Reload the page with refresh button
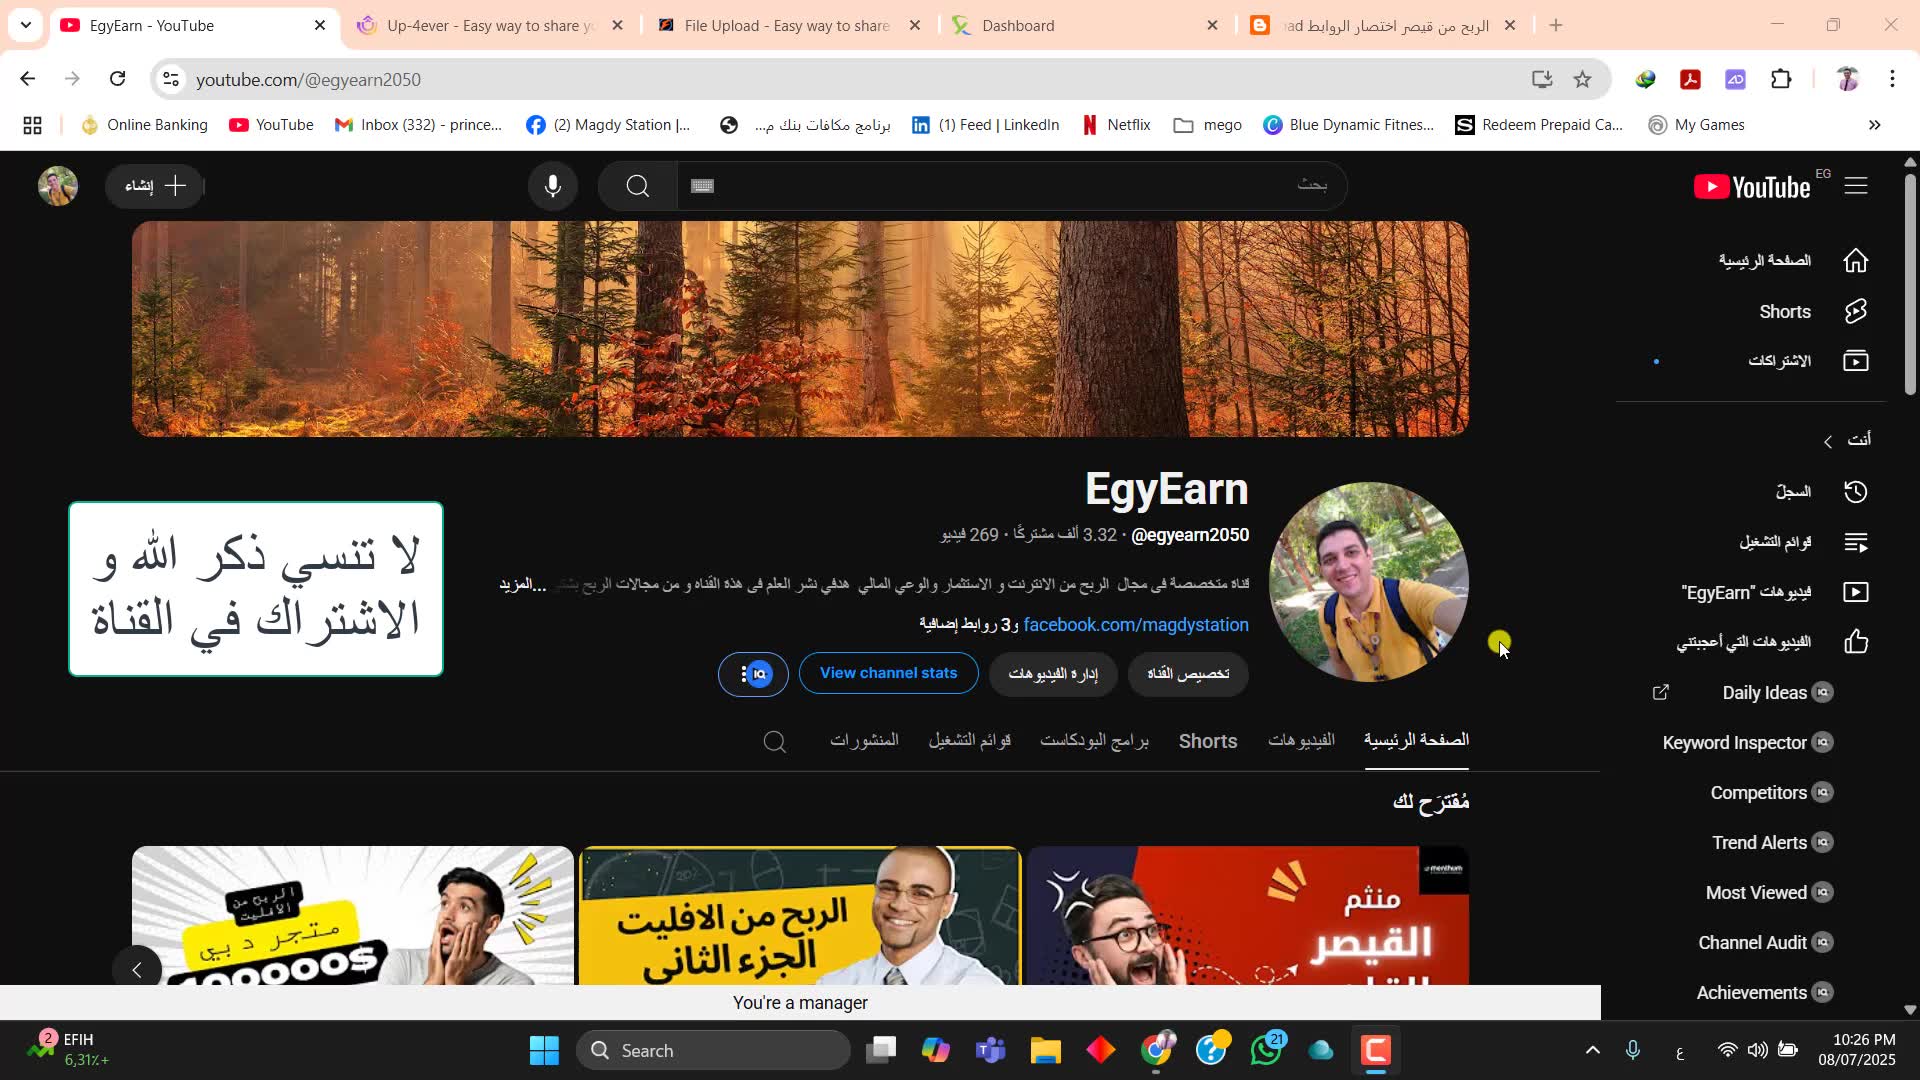1920x1080 pixels. click(x=118, y=79)
